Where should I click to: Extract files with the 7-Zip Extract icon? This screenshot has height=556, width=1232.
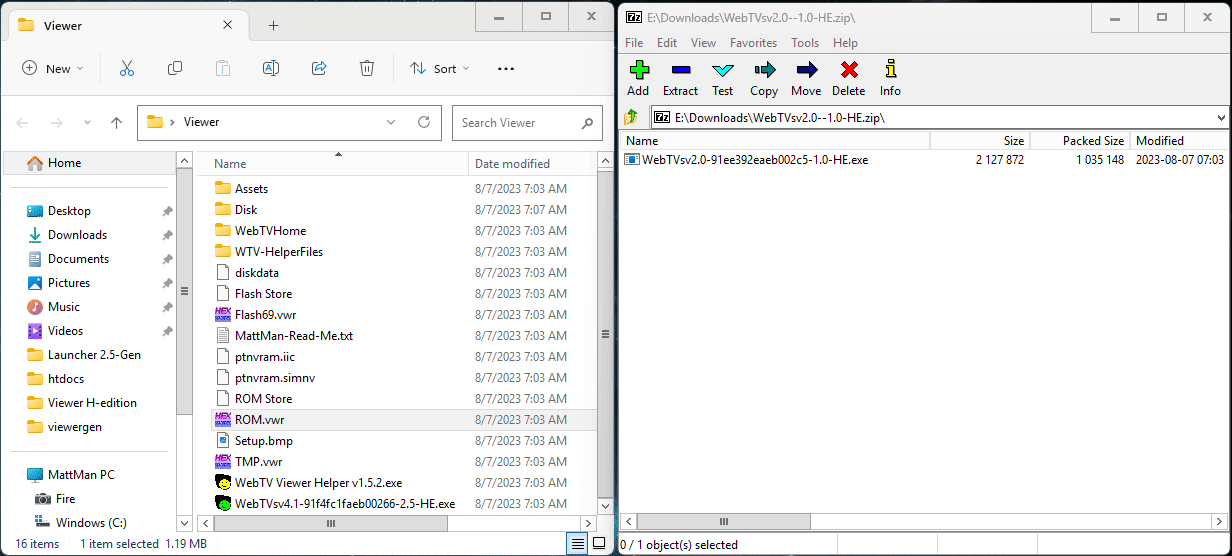pyautogui.click(x=680, y=78)
